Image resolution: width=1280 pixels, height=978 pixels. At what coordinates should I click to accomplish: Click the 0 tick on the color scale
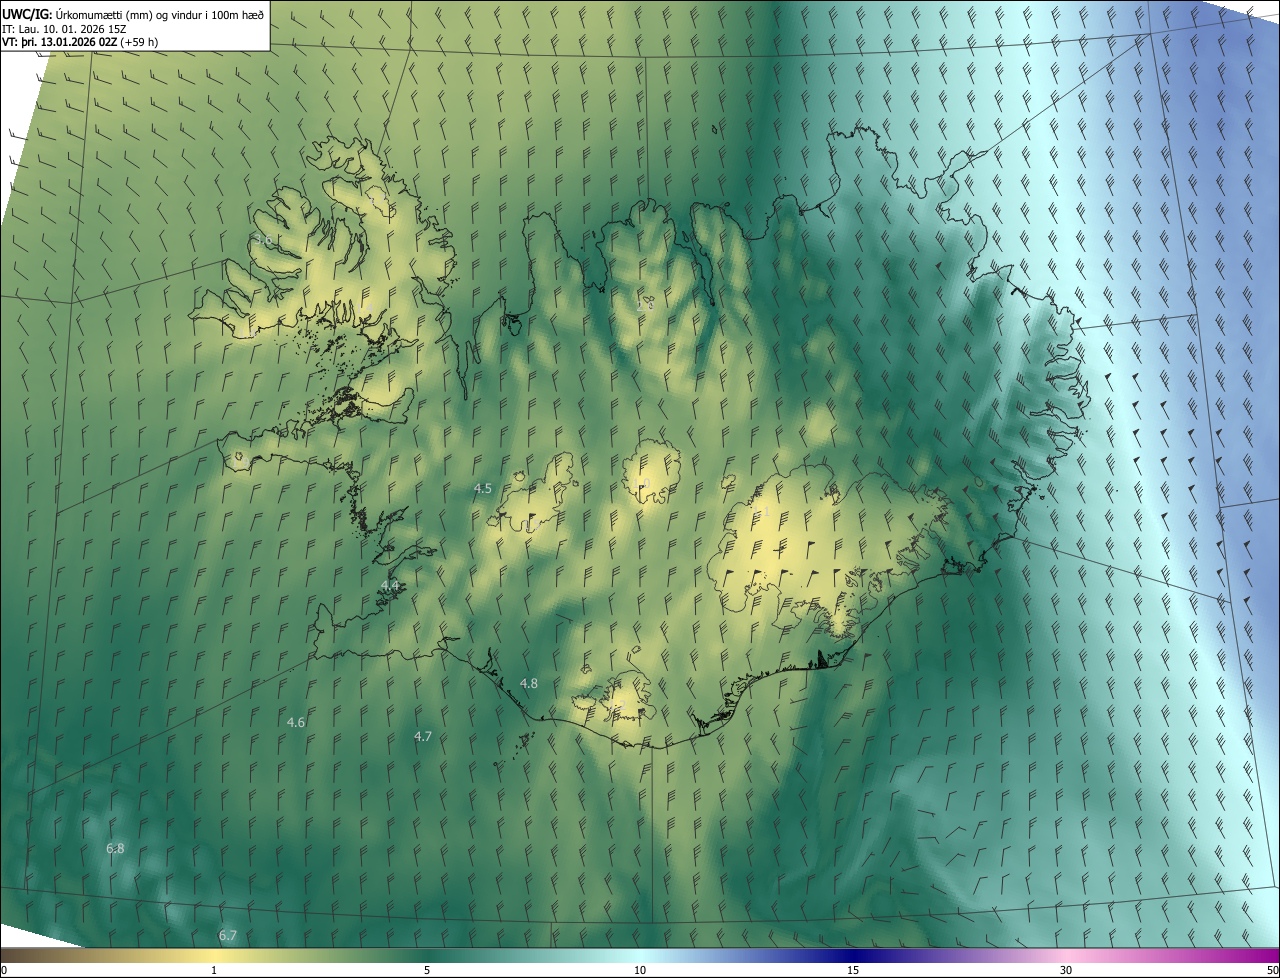4,970
